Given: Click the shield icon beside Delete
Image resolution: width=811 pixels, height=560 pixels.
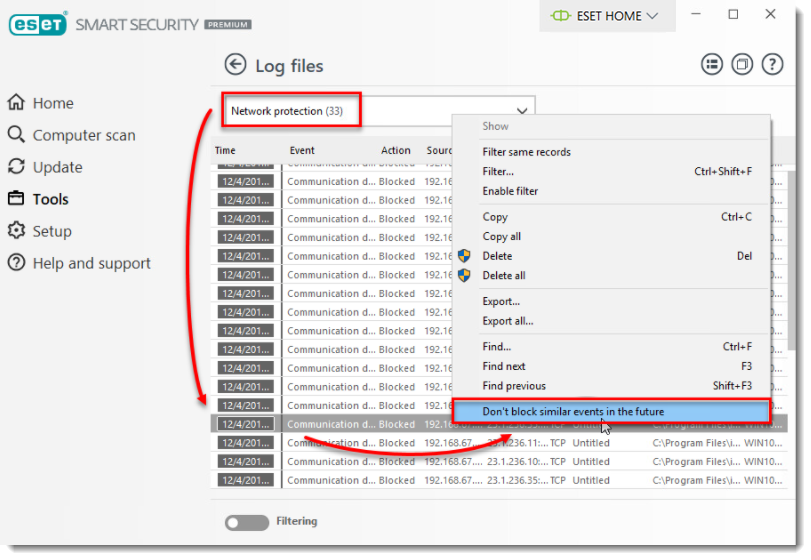Looking at the screenshot, I should coord(464,256).
